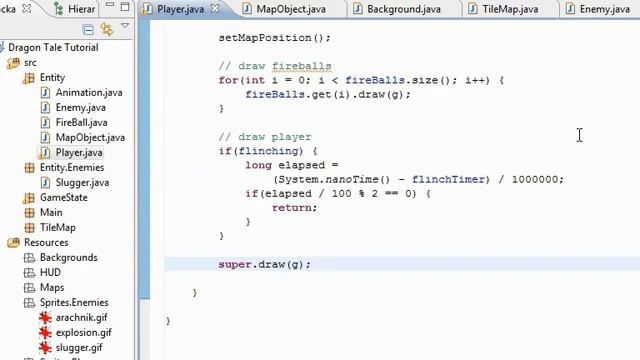Click the Resources source folder icon
This screenshot has height=360, width=640.
(x=13, y=243)
